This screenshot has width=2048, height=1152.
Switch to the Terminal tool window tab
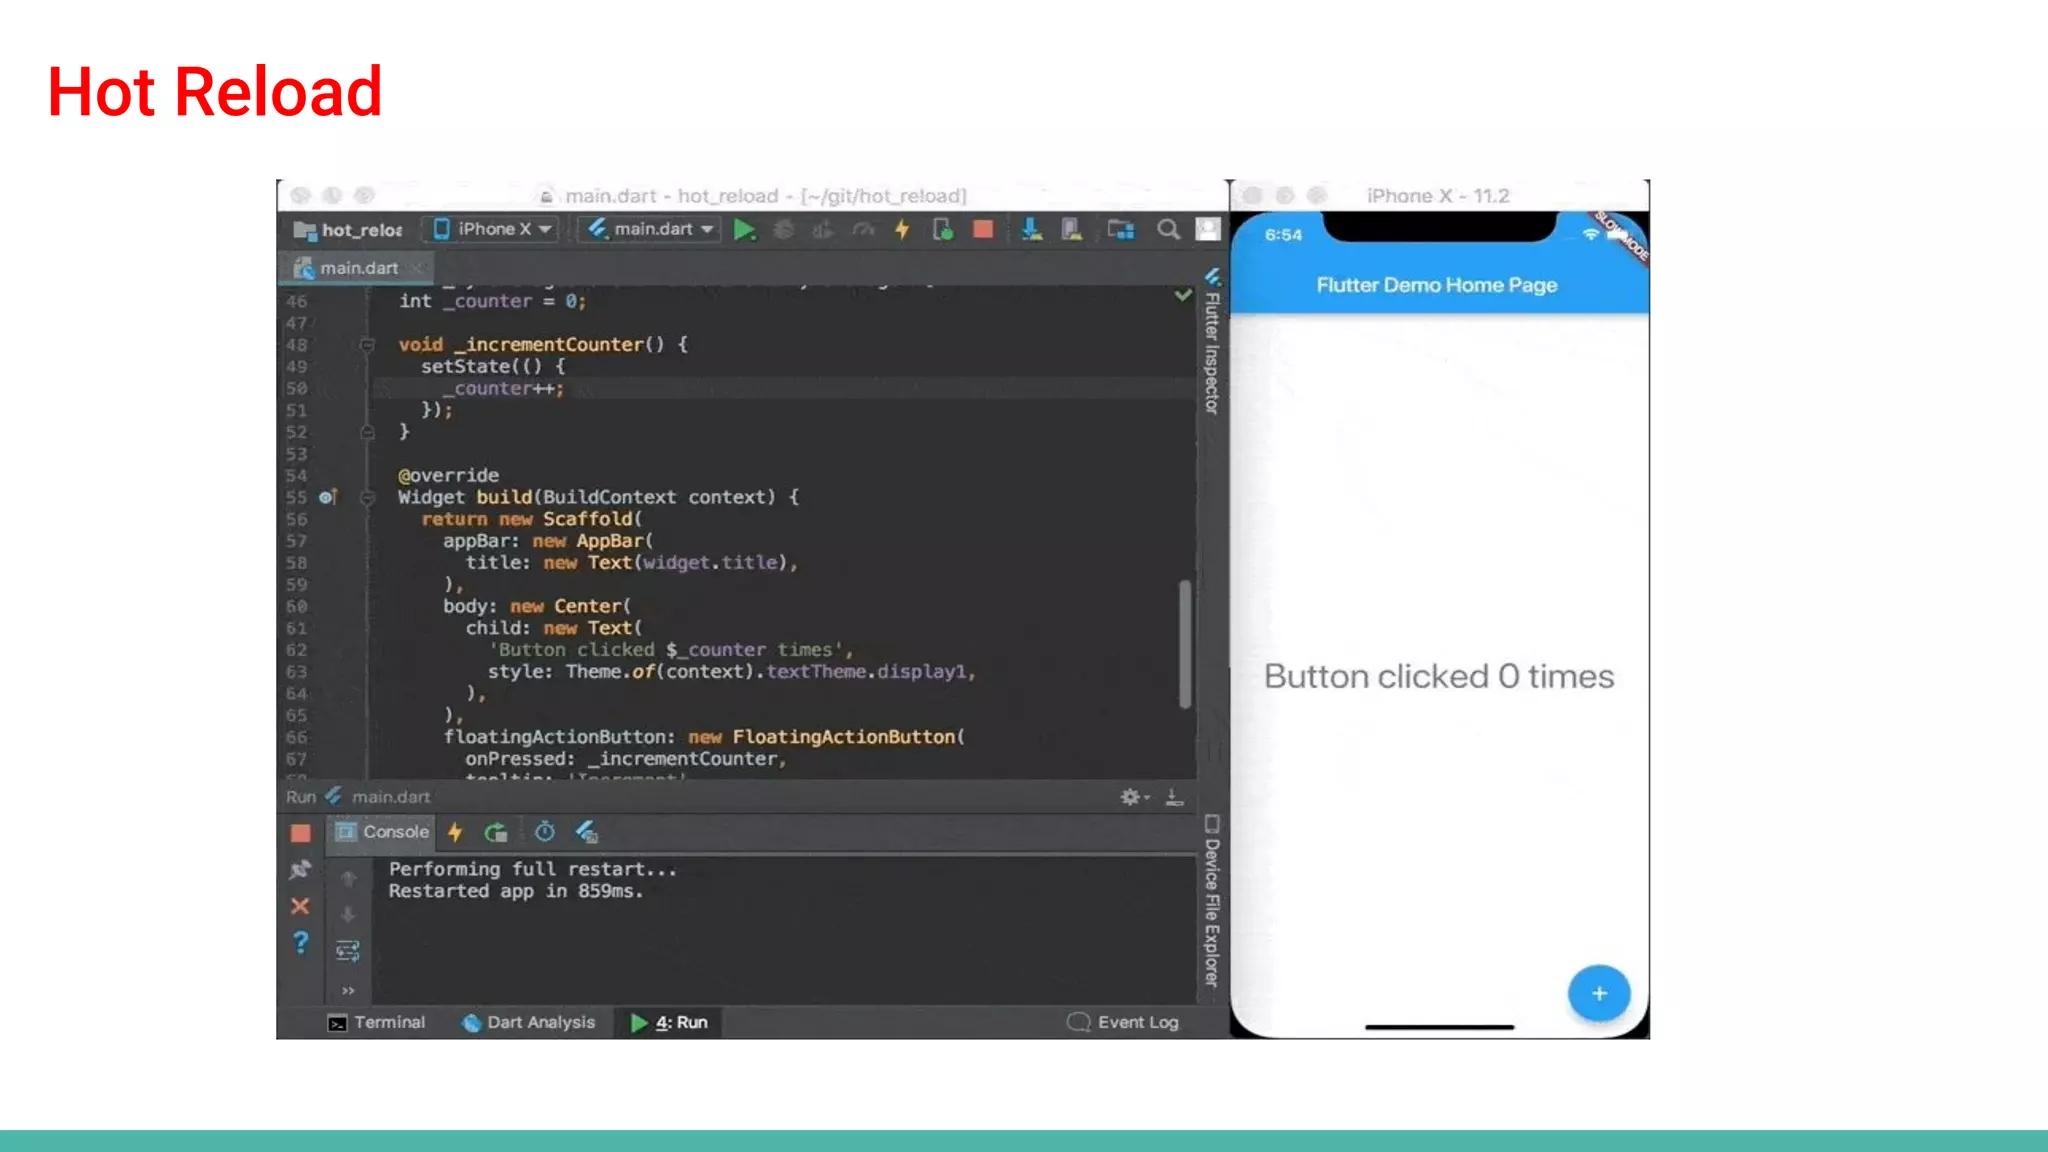point(377,1022)
